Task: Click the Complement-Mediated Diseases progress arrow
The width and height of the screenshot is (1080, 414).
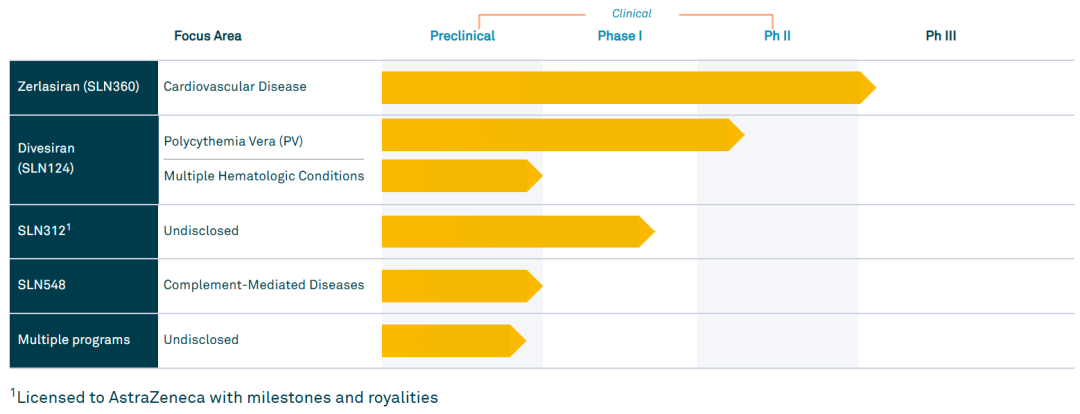Action: point(462,286)
